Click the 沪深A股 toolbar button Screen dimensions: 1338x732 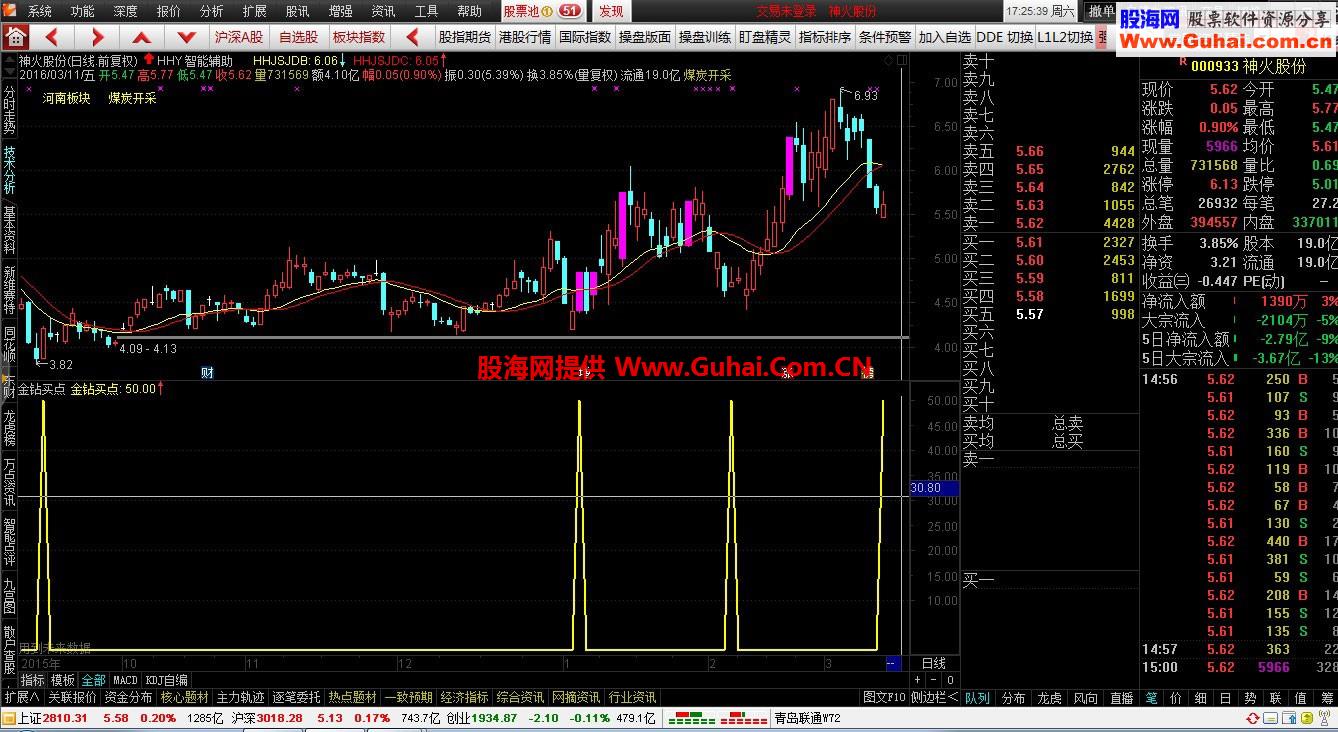pos(239,37)
